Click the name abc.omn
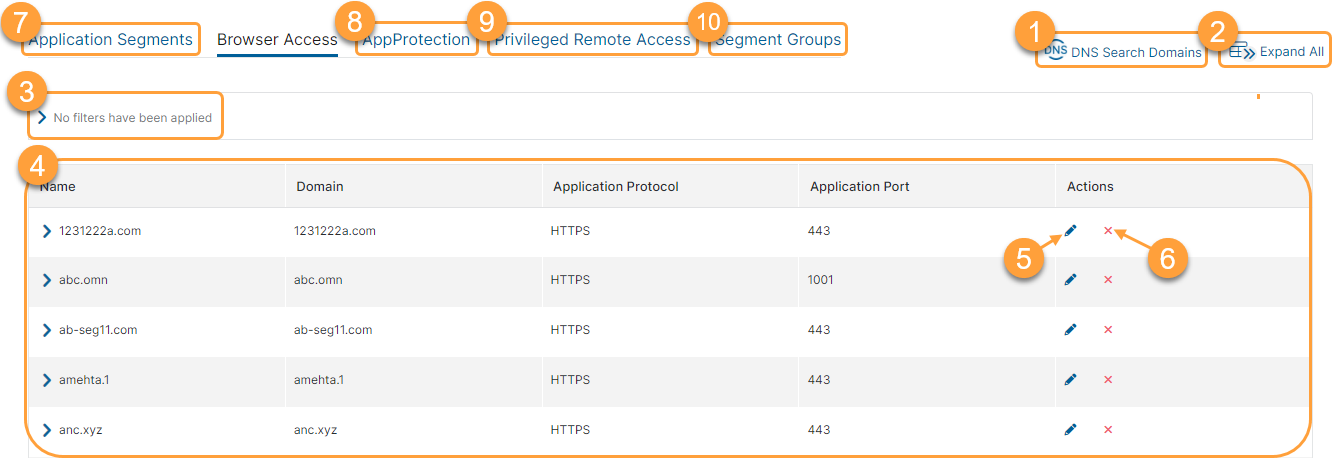The width and height of the screenshot is (1332, 458). [x=83, y=280]
